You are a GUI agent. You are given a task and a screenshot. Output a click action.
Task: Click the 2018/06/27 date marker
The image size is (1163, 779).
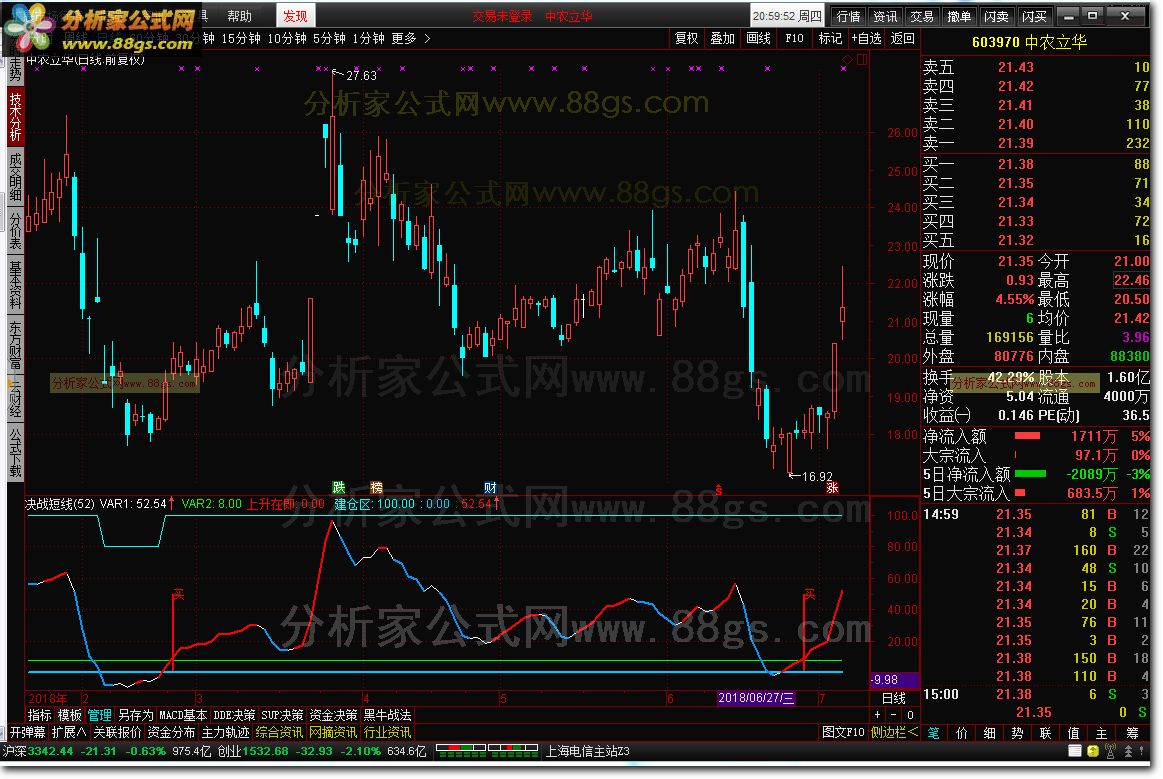[756, 698]
